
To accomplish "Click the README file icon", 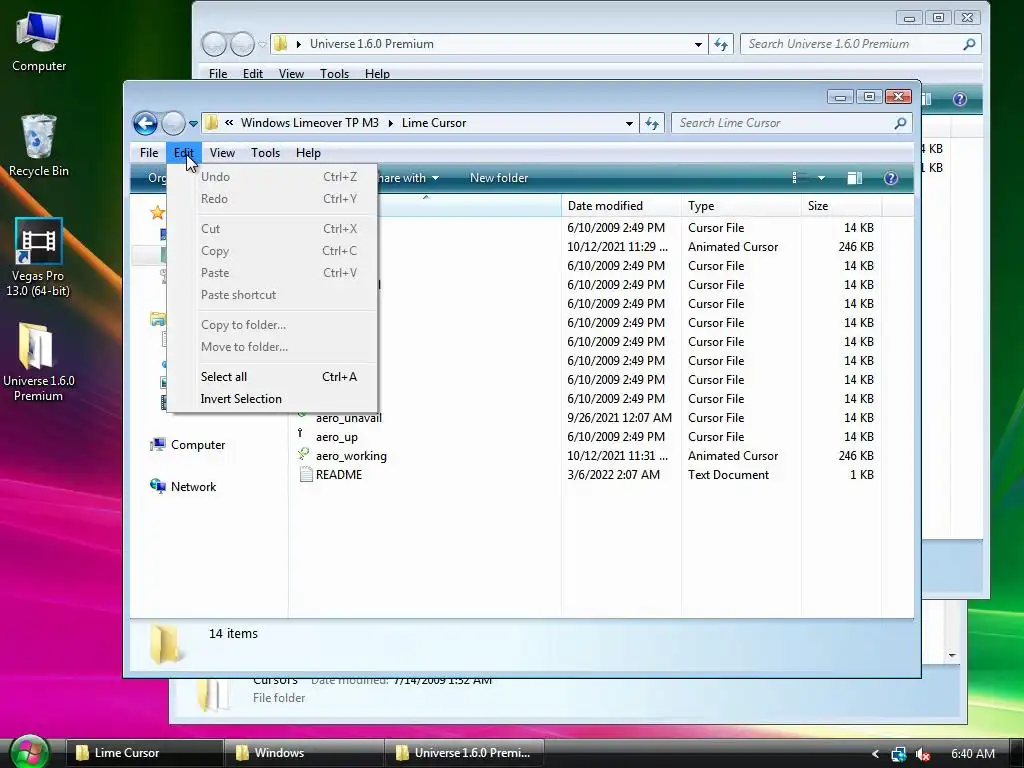I will coord(304,475).
